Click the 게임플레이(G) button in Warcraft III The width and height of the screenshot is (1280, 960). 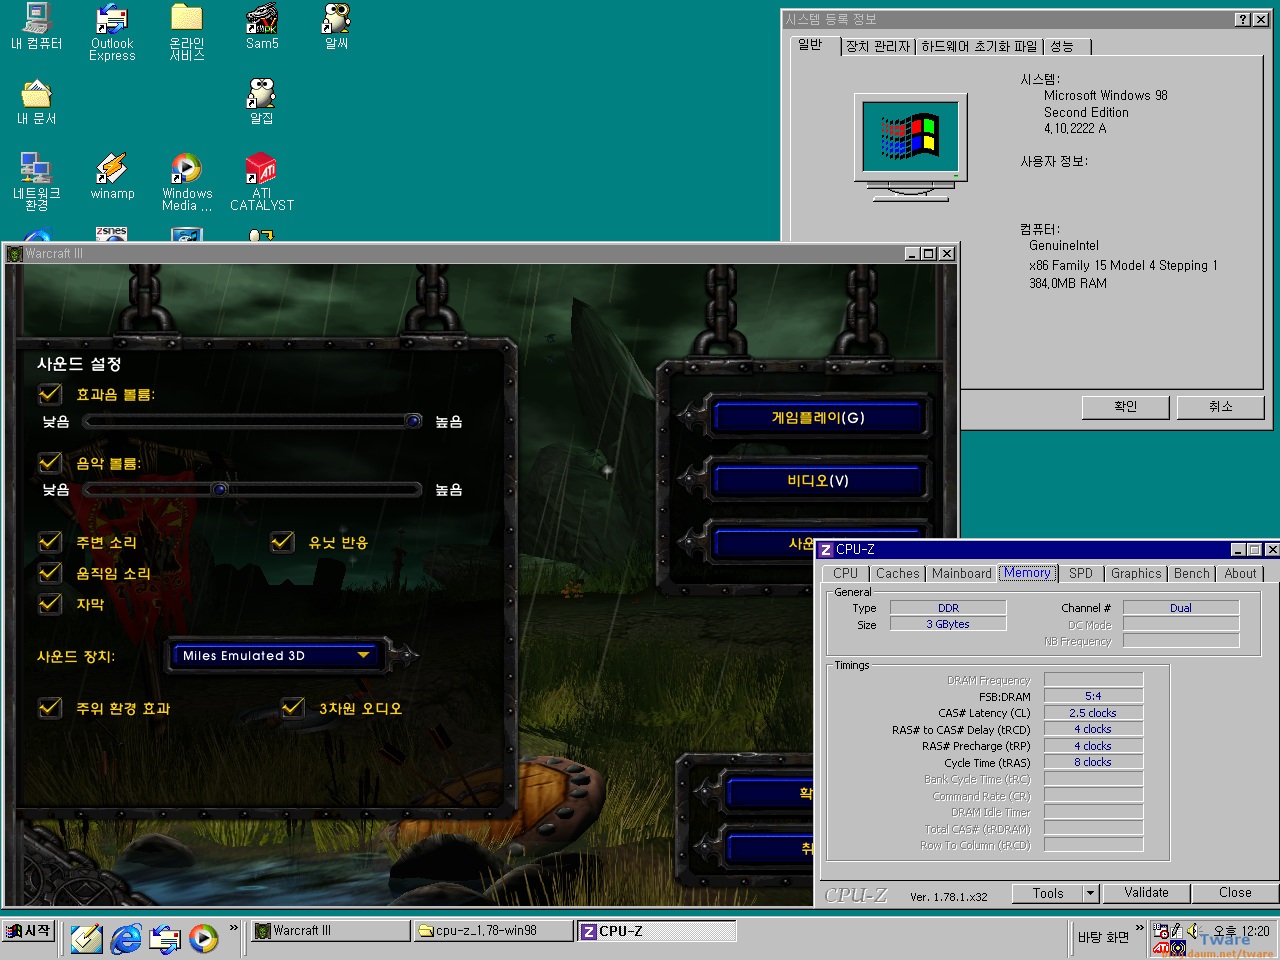point(817,418)
